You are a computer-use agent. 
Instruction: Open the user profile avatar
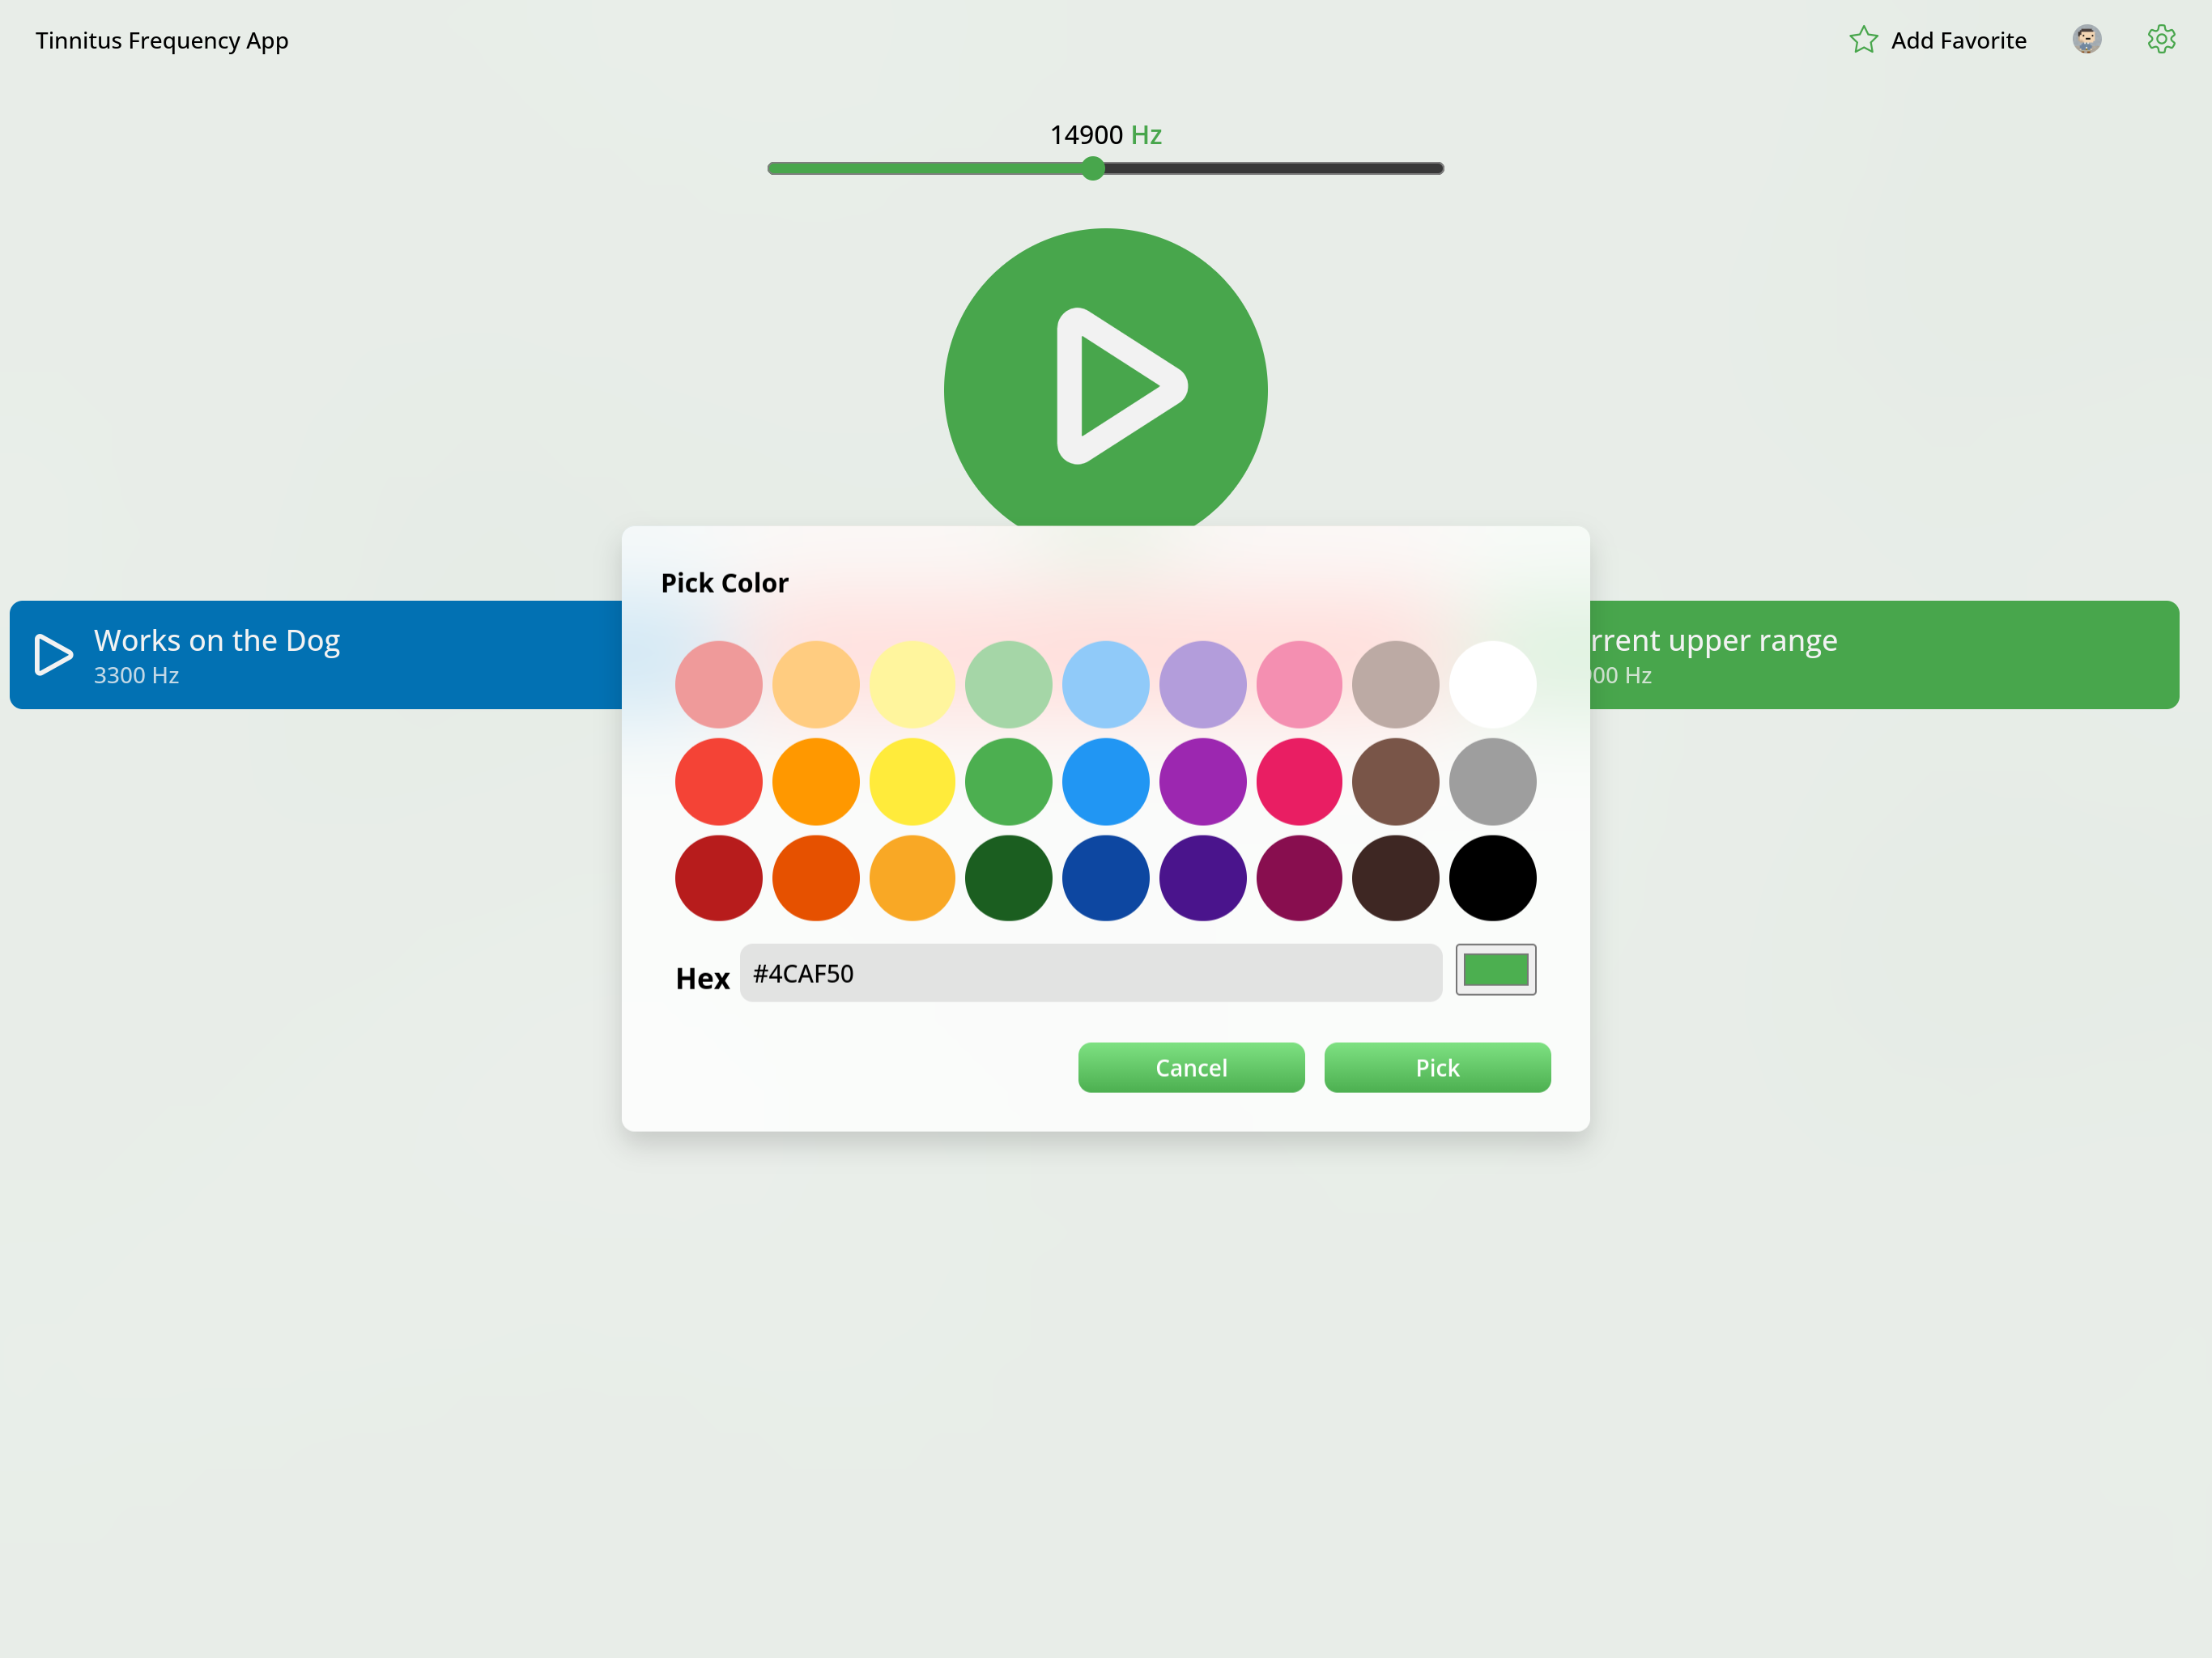(x=2087, y=40)
